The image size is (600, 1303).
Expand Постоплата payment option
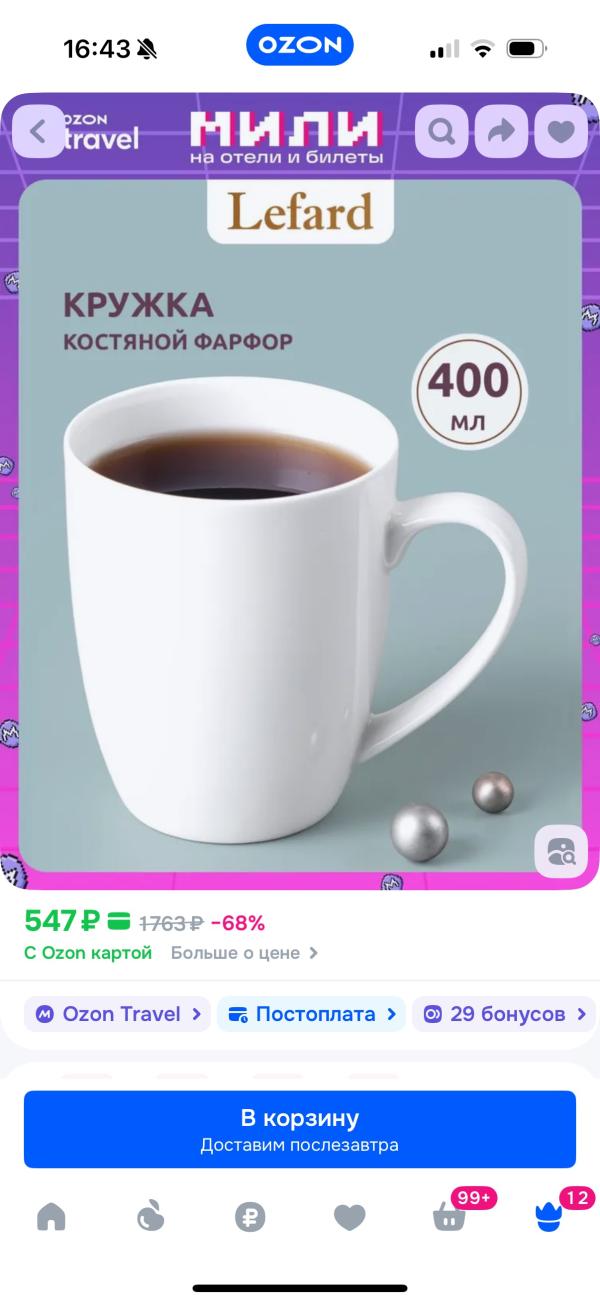tap(311, 1014)
